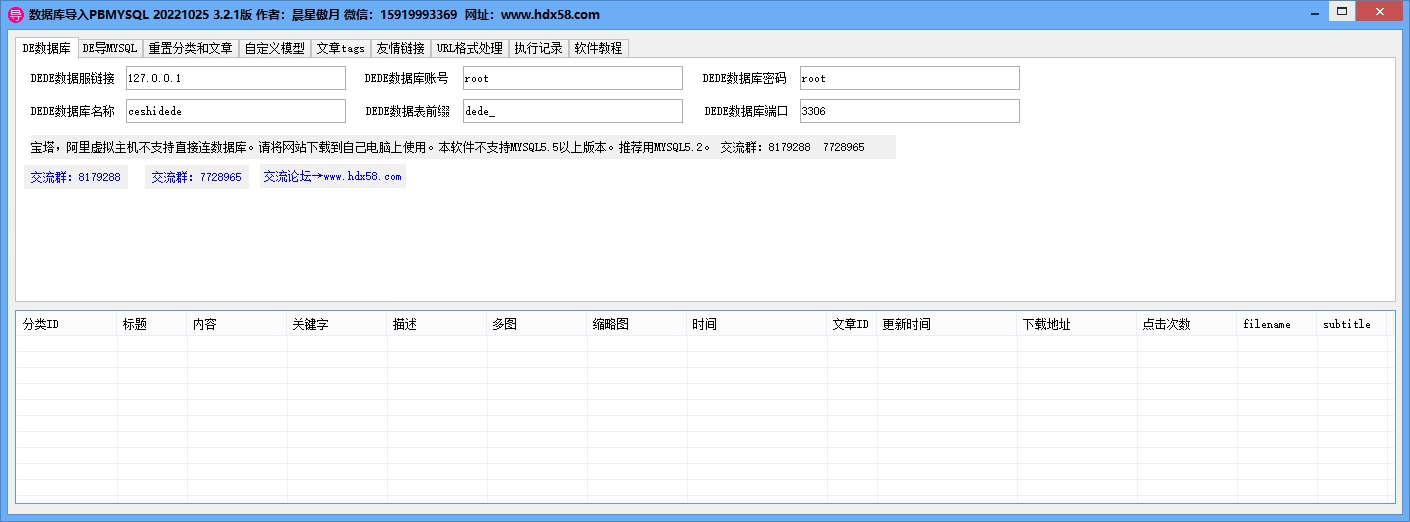This screenshot has width=1410, height=522.
Task: Switch to URL格式处理 tab
Action: (469, 48)
